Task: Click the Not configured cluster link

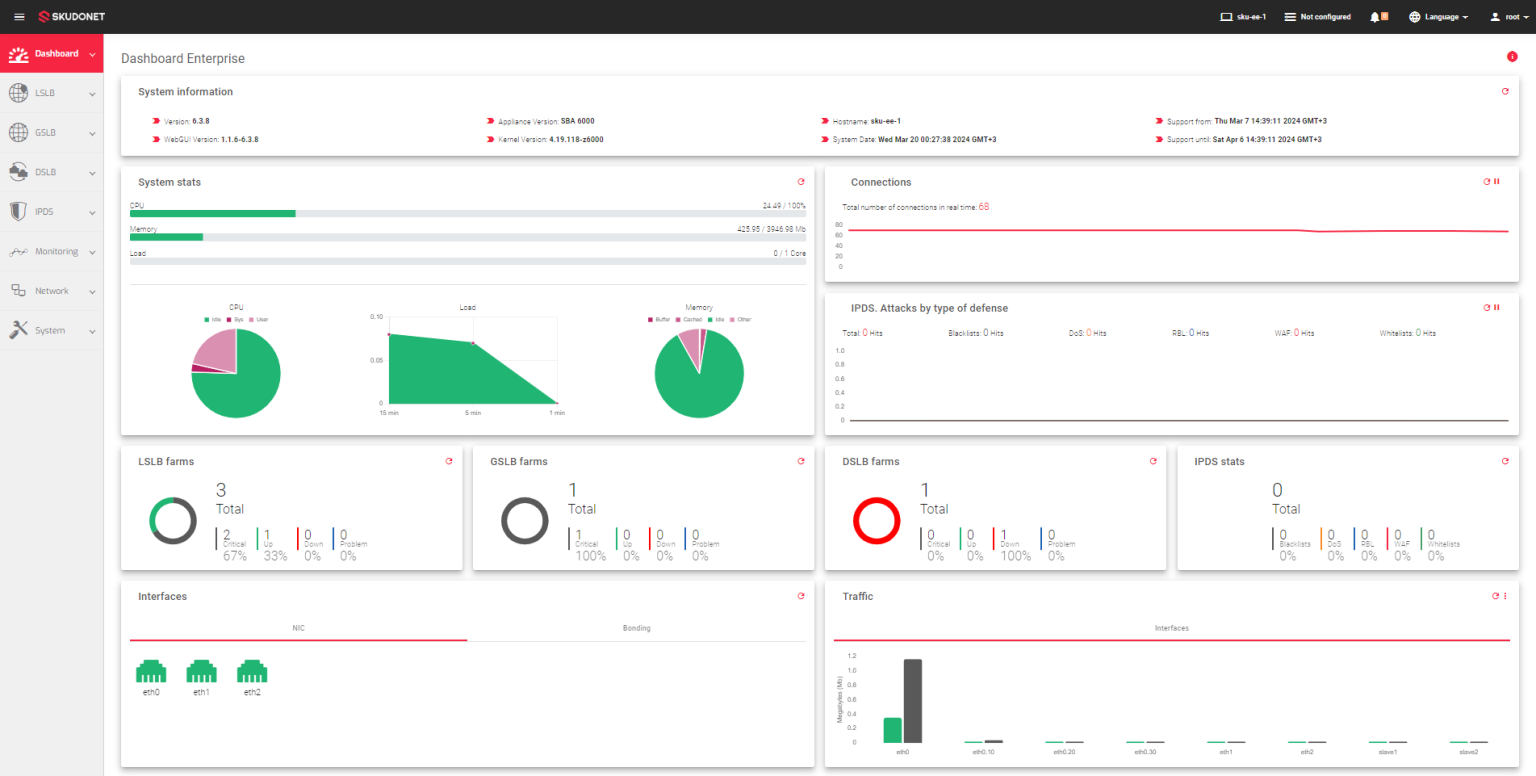Action: (1317, 16)
